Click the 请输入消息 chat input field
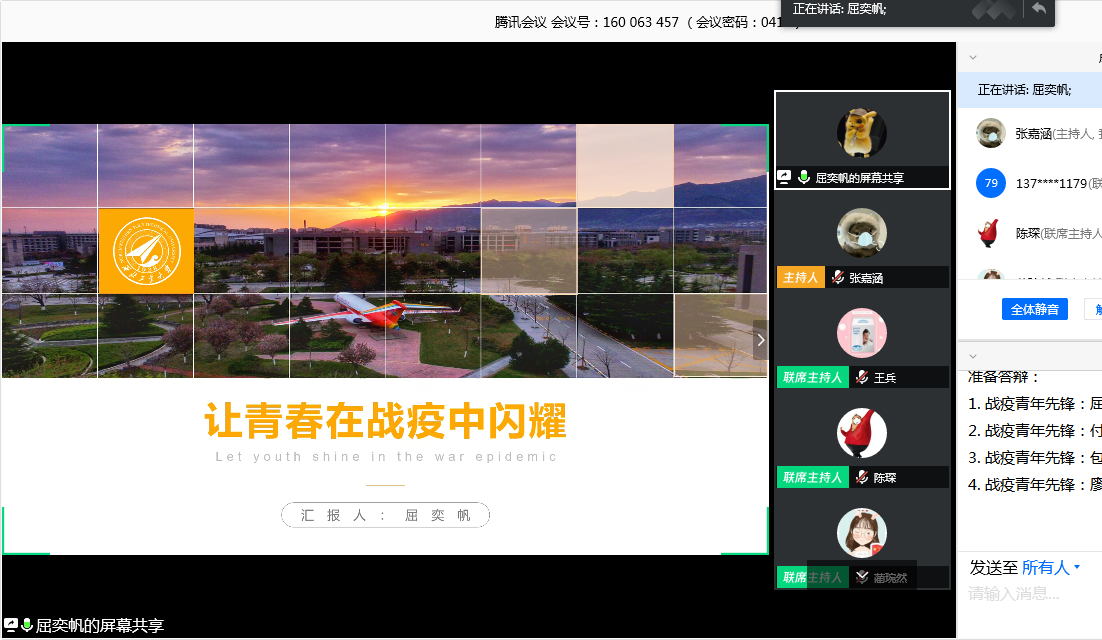 coord(1030,594)
